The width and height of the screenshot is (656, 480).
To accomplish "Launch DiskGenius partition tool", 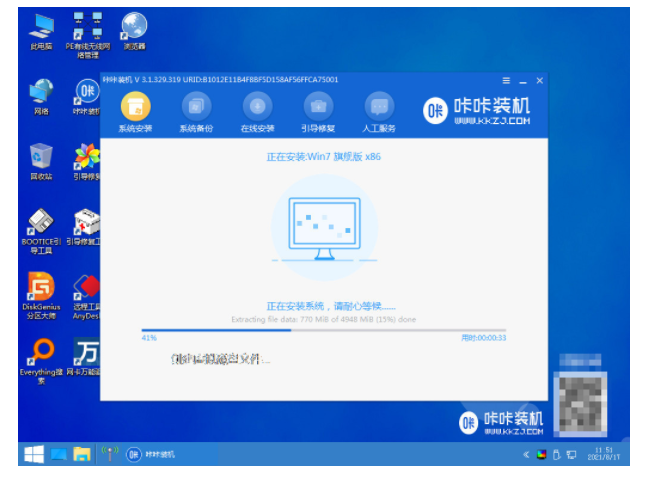I will coord(41,290).
